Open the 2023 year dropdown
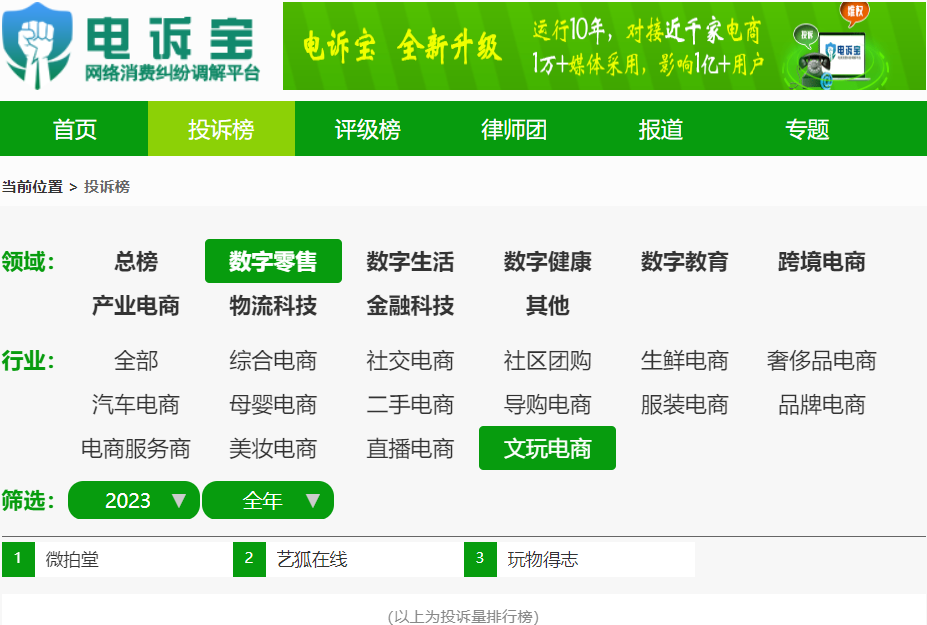This screenshot has width=927, height=625. point(134,500)
